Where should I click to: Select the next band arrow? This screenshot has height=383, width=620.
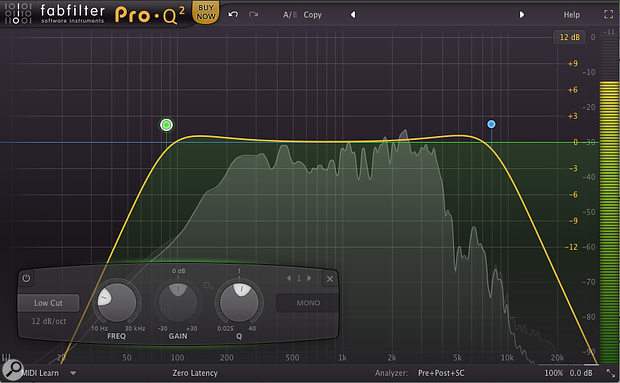(309, 278)
